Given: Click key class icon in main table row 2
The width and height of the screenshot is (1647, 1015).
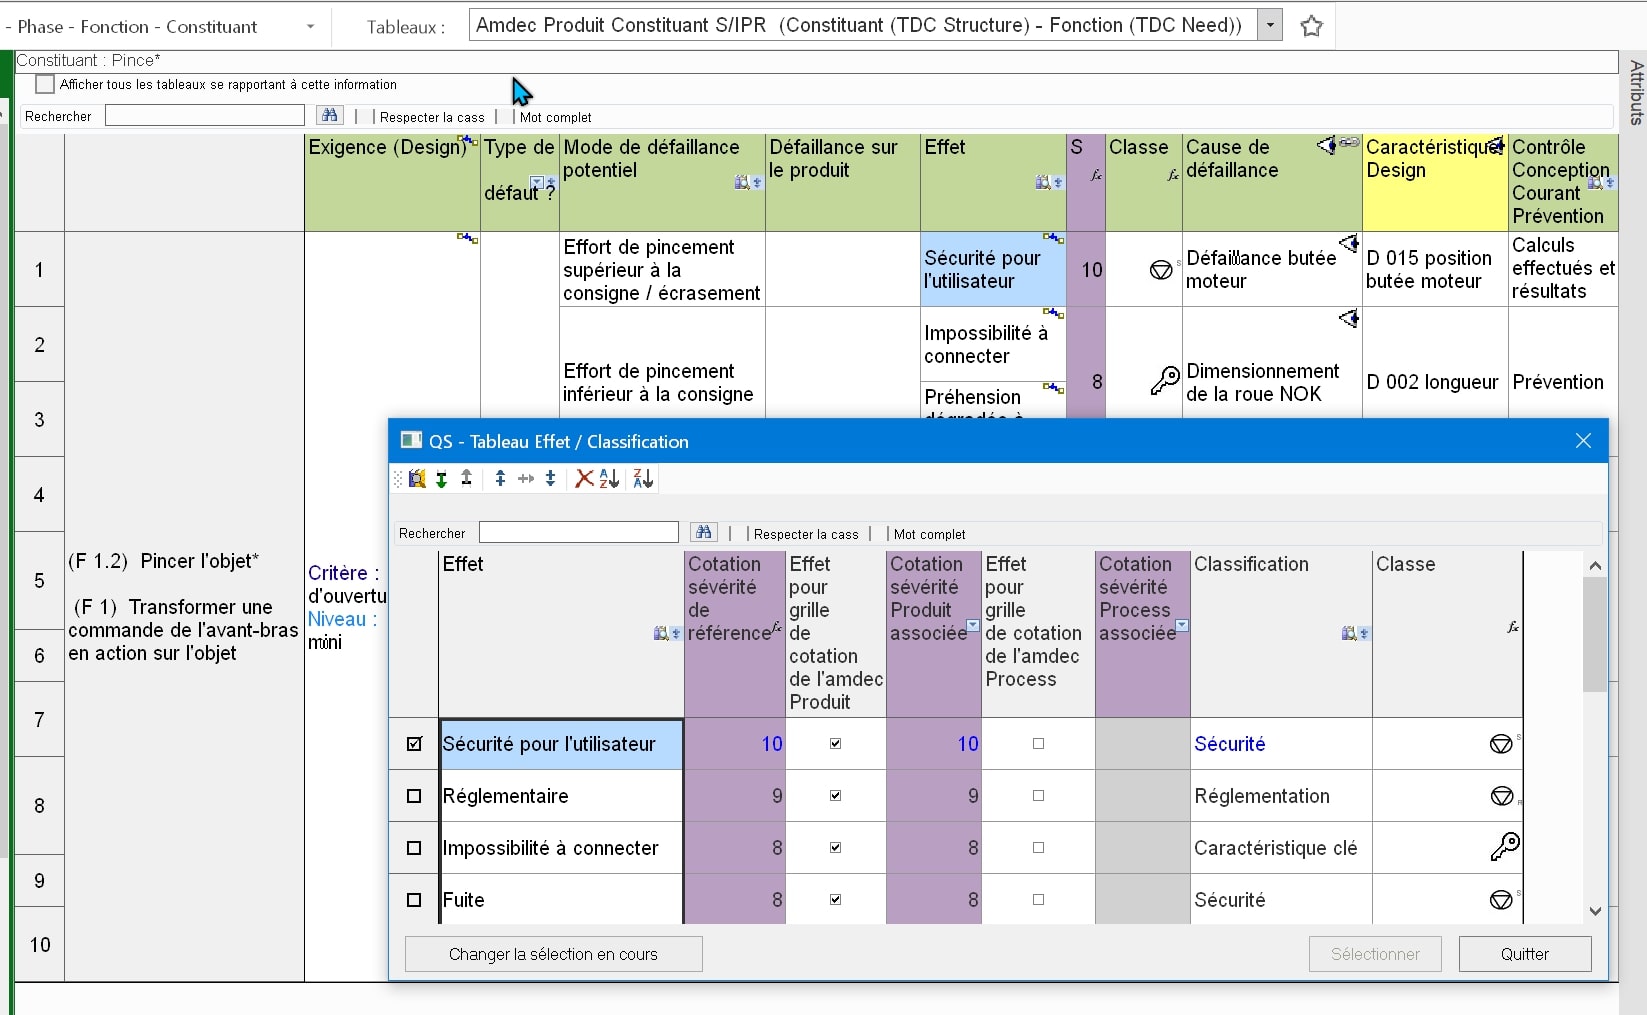Looking at the screenshot, I should (1164, 381).
